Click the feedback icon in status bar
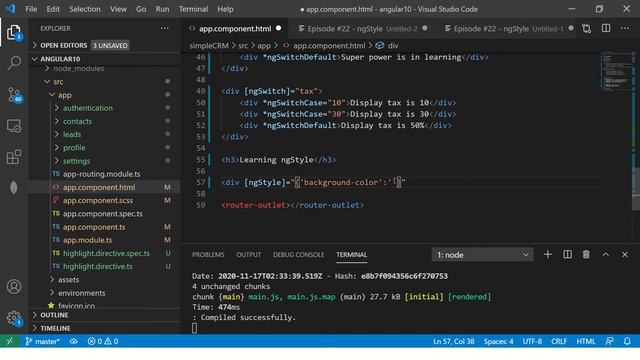 [x=609, y=341]
